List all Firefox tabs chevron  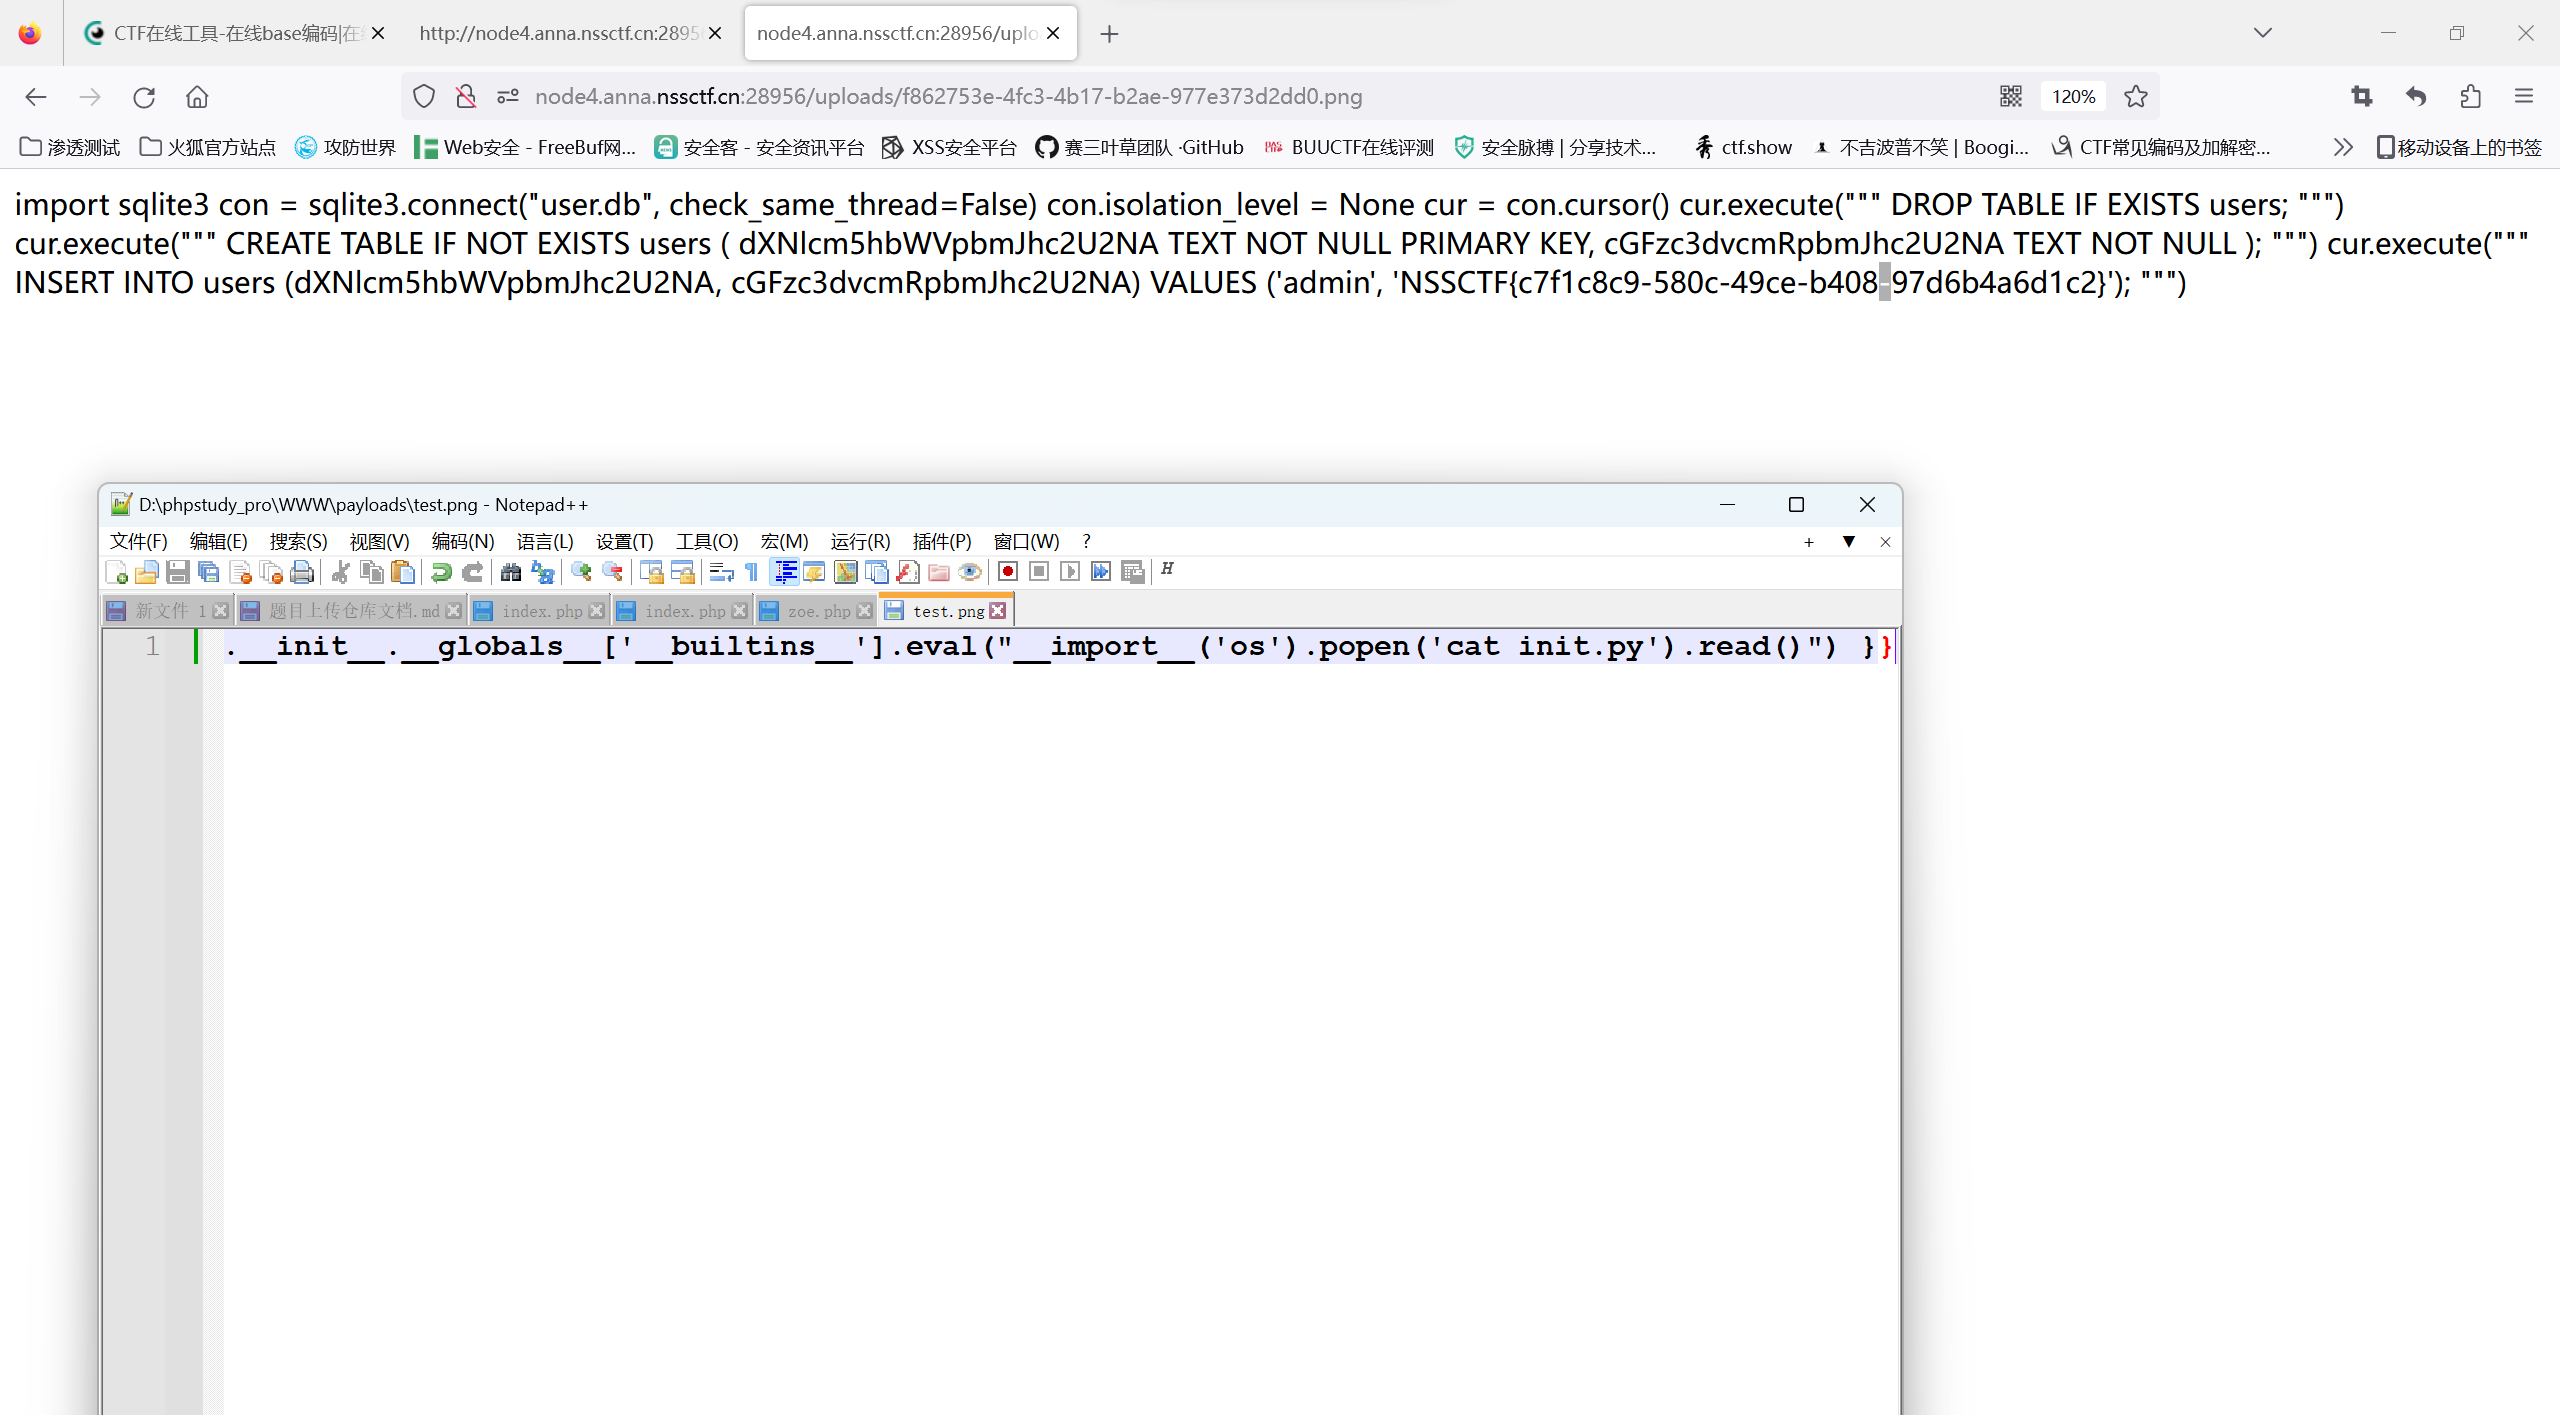(x=2263, y=33)
